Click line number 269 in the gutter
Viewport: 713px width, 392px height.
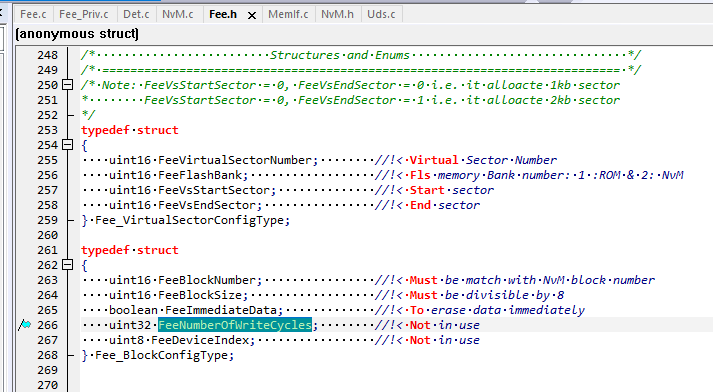click(x=48, y=370)
